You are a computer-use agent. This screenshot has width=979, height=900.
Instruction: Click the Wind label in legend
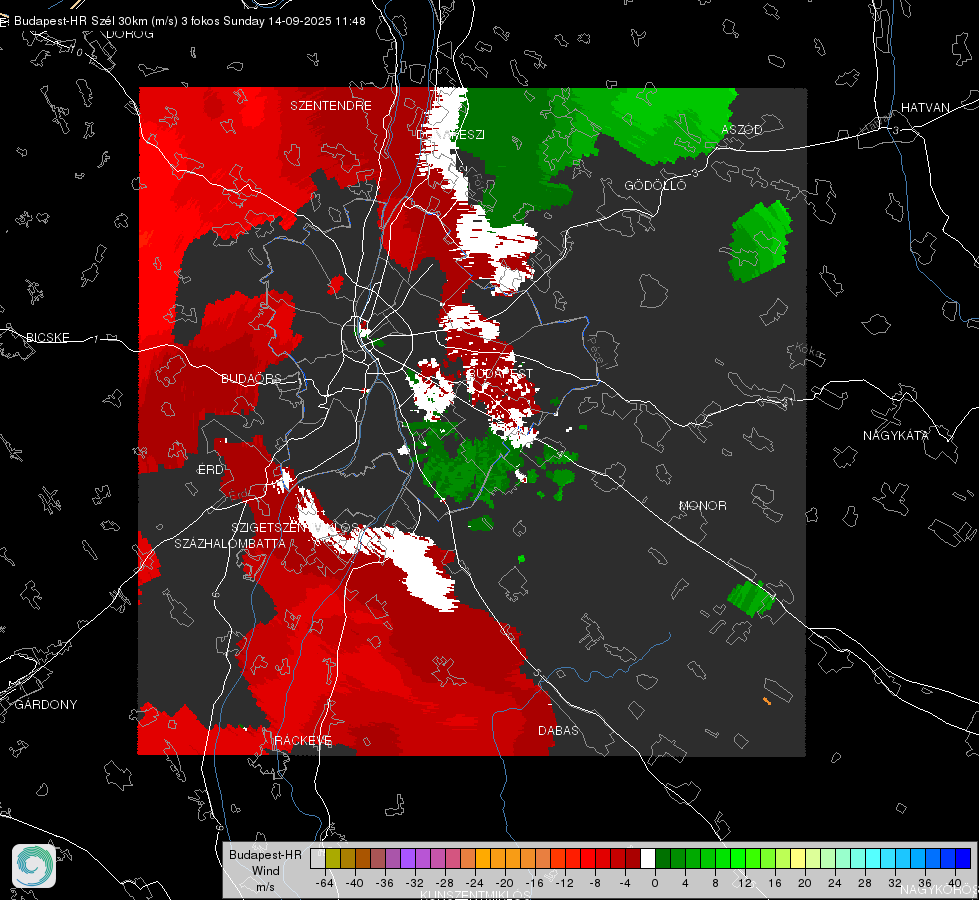265,871
